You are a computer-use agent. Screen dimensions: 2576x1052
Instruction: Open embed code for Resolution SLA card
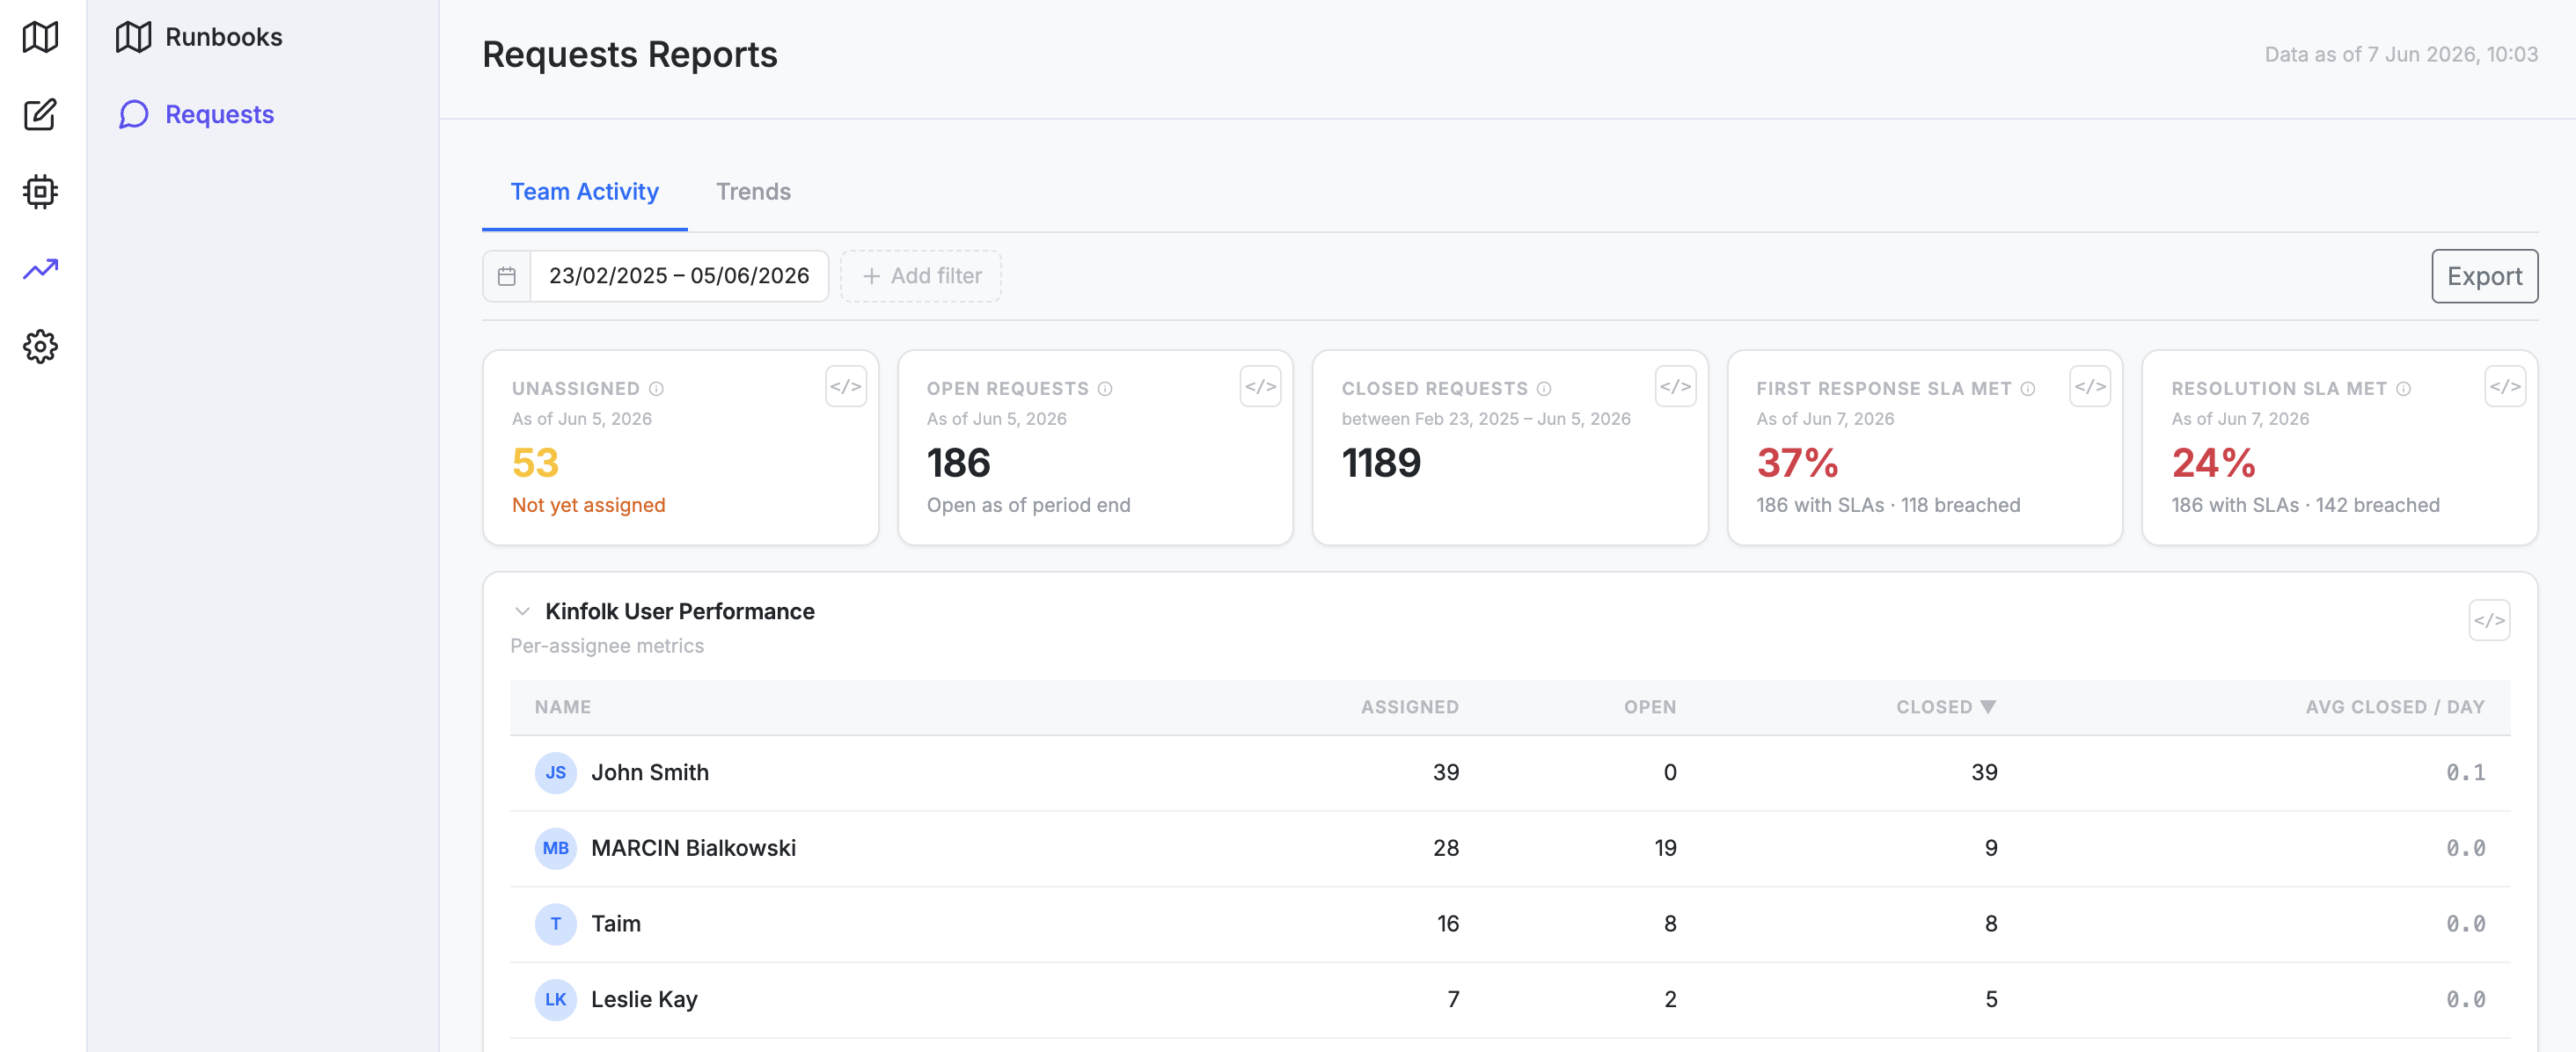click(x=2505, y=387)
